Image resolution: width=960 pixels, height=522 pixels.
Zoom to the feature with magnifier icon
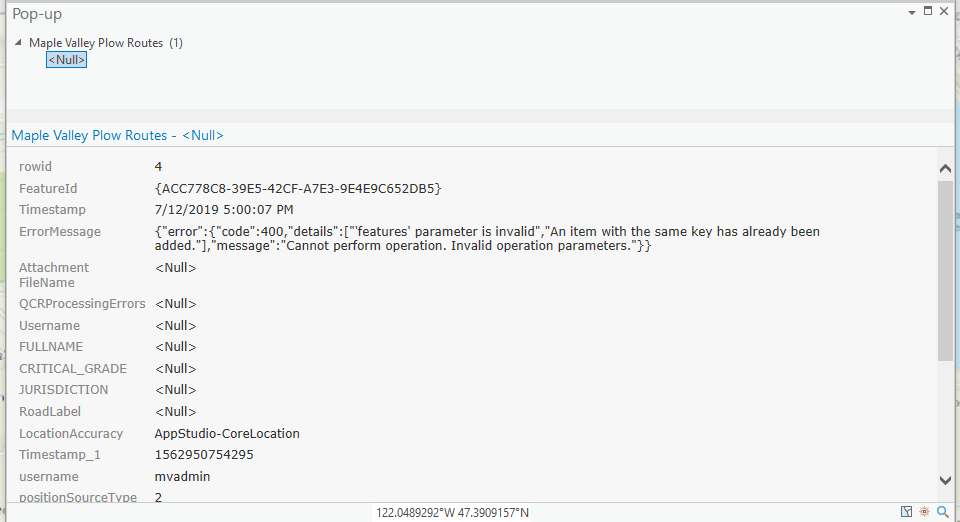click(x=942, y=512)
